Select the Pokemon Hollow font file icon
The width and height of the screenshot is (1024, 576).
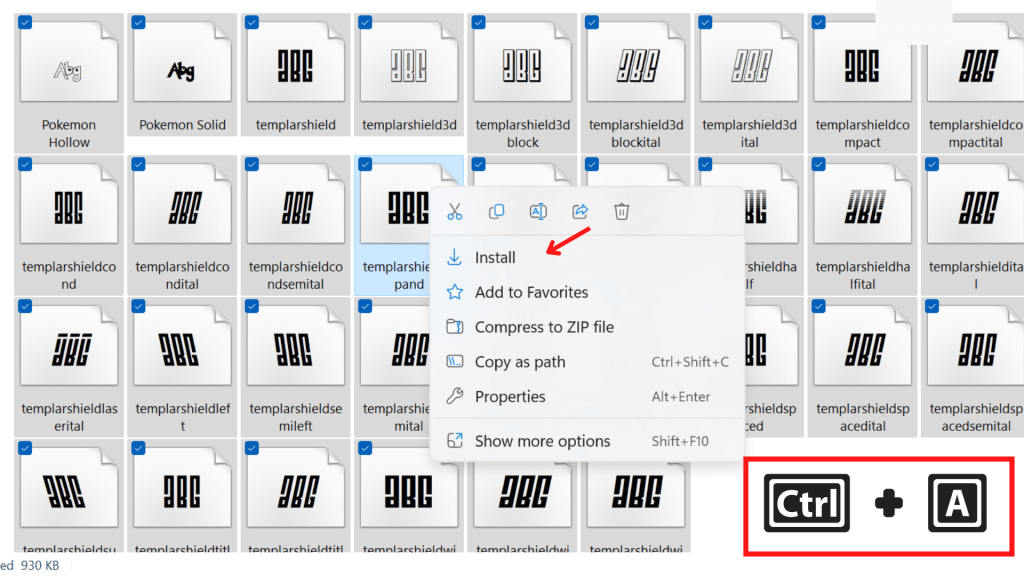tap(69, 62)
